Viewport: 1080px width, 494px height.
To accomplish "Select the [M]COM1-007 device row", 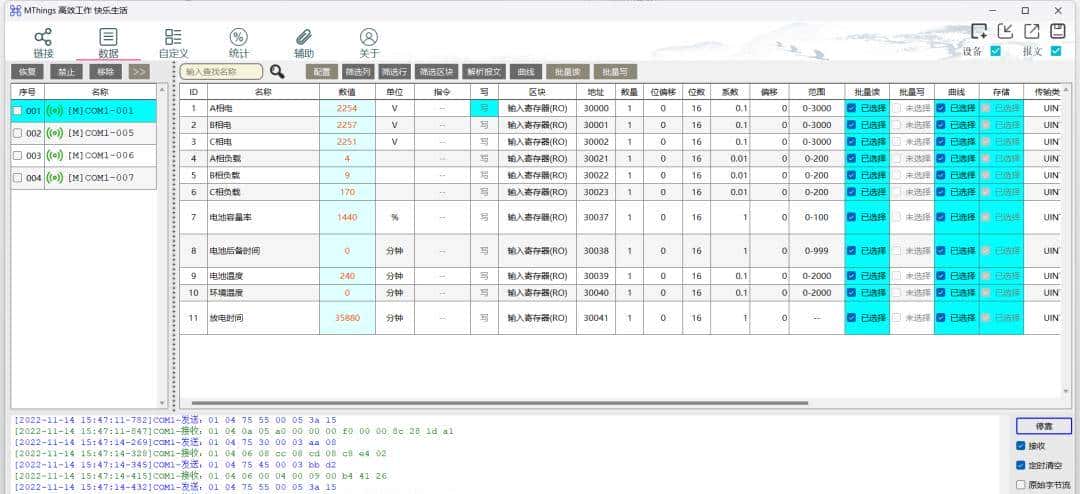I will [83, 178].
